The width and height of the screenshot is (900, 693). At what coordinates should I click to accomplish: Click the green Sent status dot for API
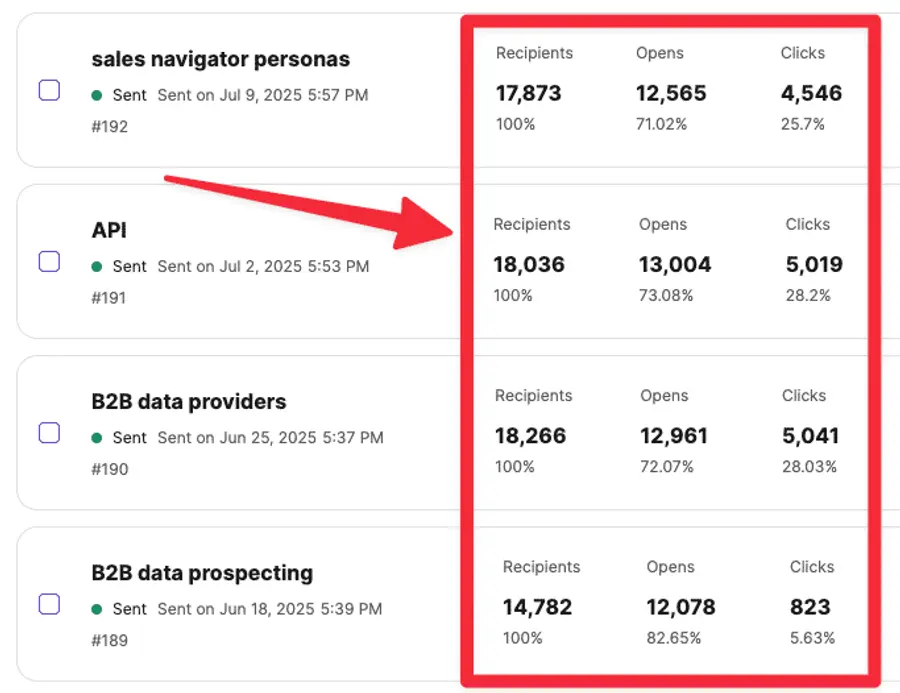pyautogui.click(x=95, y=266)
